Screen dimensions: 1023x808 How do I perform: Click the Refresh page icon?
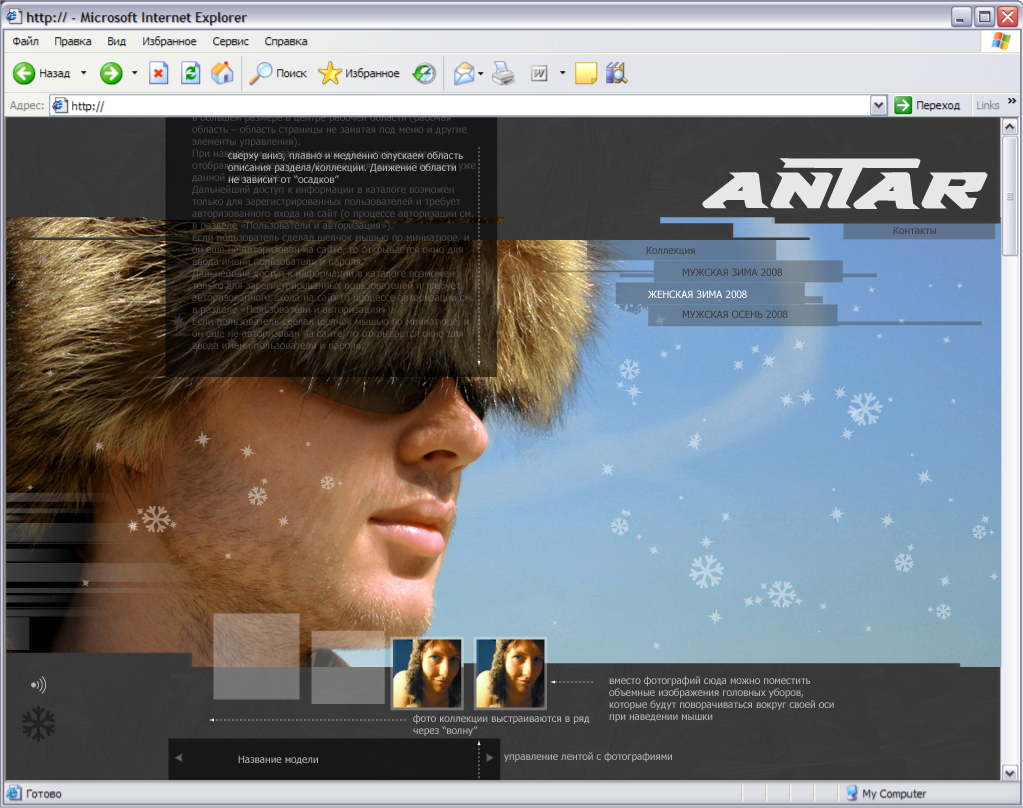pos(189,72)
